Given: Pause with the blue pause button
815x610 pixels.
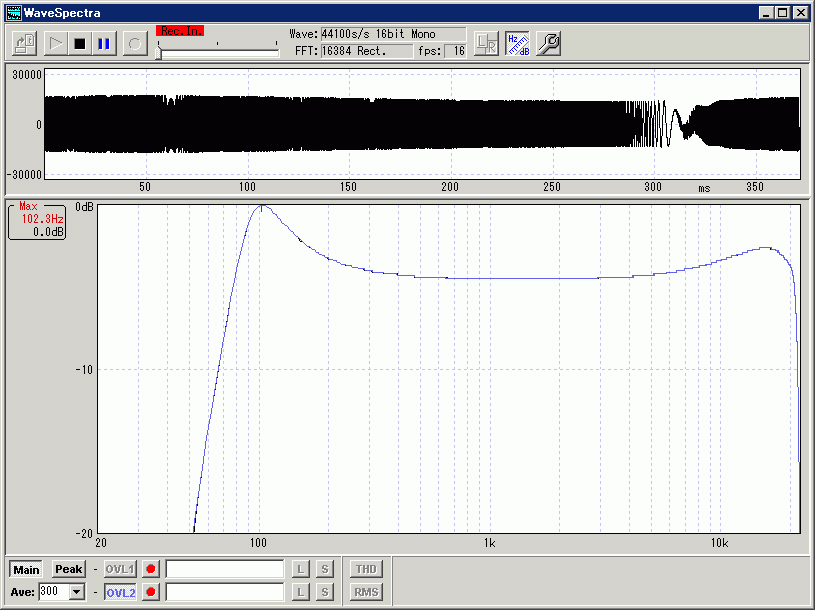Looking at the screenshot, I should pos(104,44).
